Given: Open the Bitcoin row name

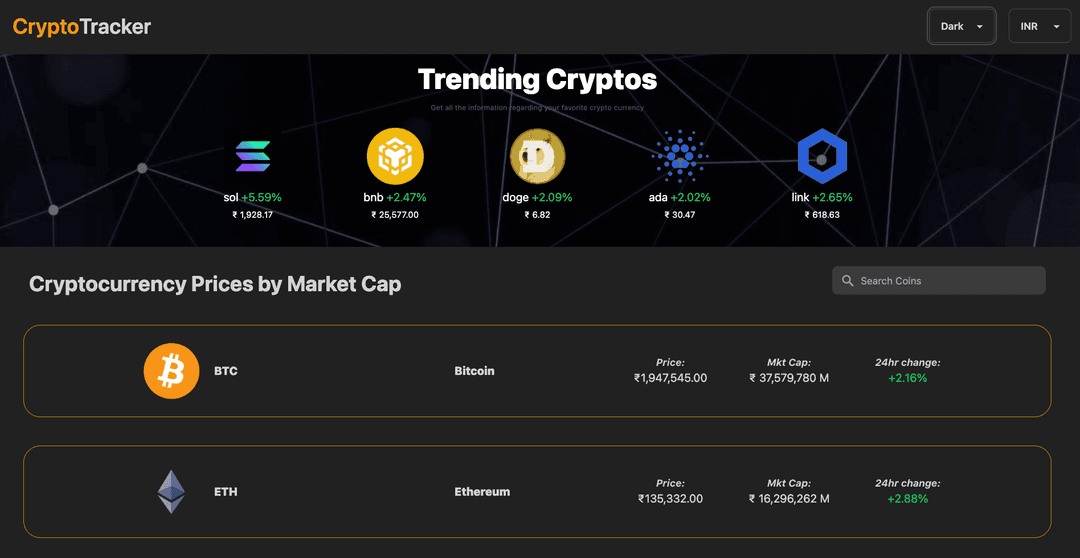Looking at the screenshot, I should [475, 371].
